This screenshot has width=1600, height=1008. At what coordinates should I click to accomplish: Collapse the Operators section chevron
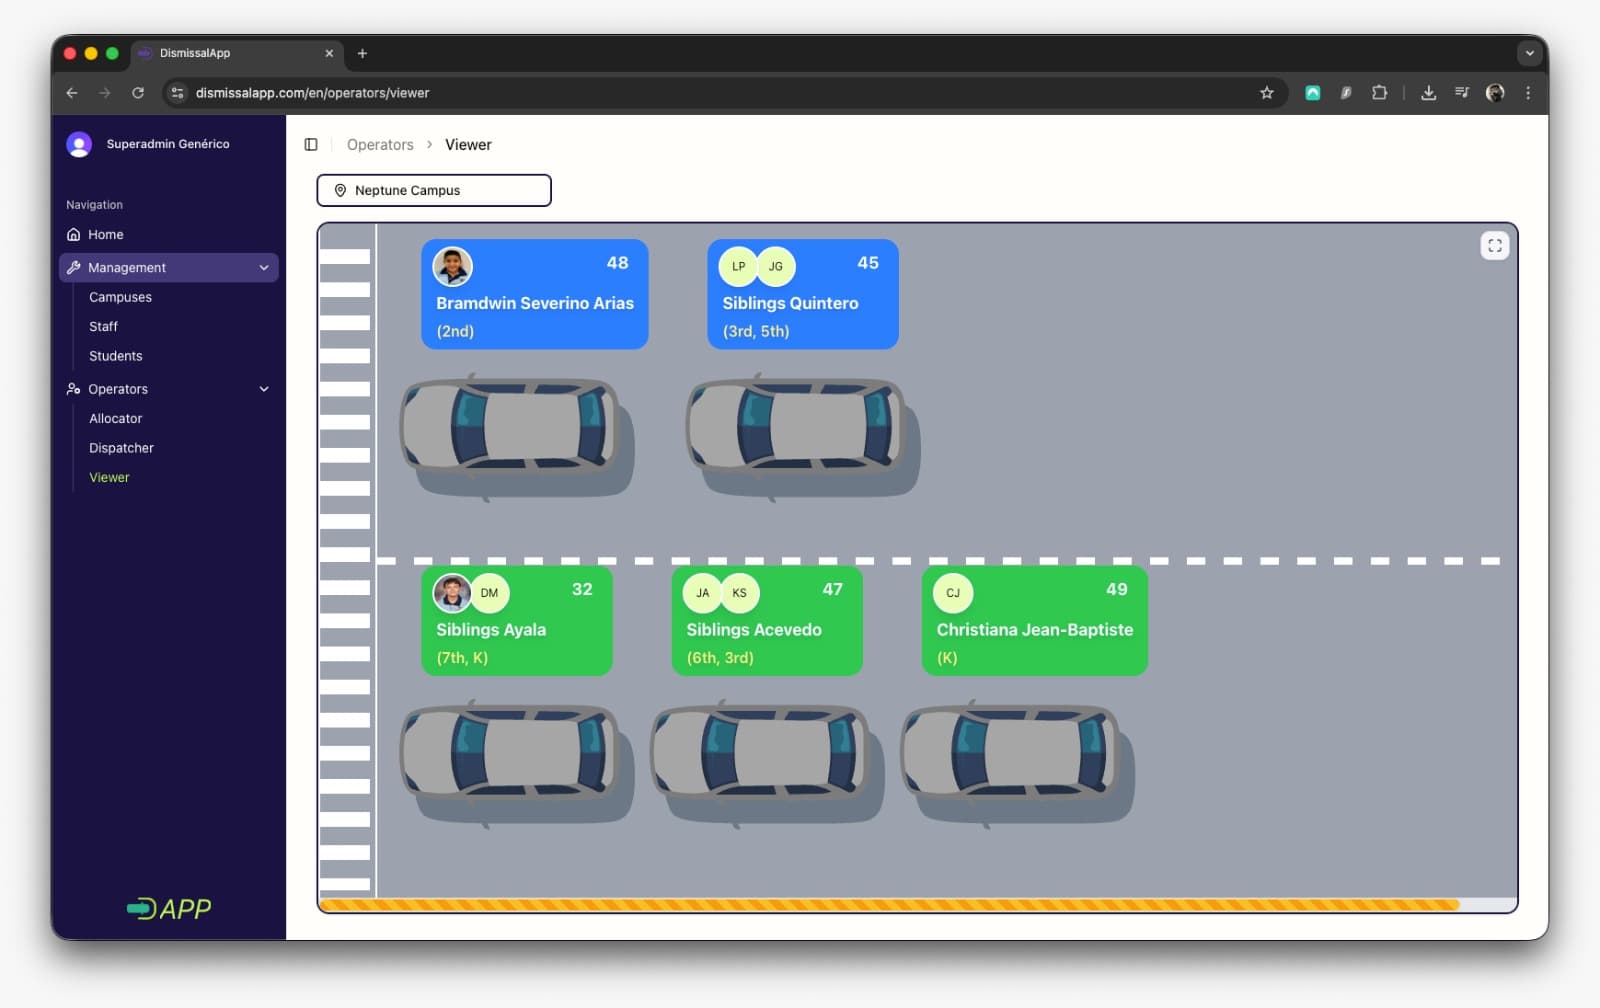tap(264, 389)
